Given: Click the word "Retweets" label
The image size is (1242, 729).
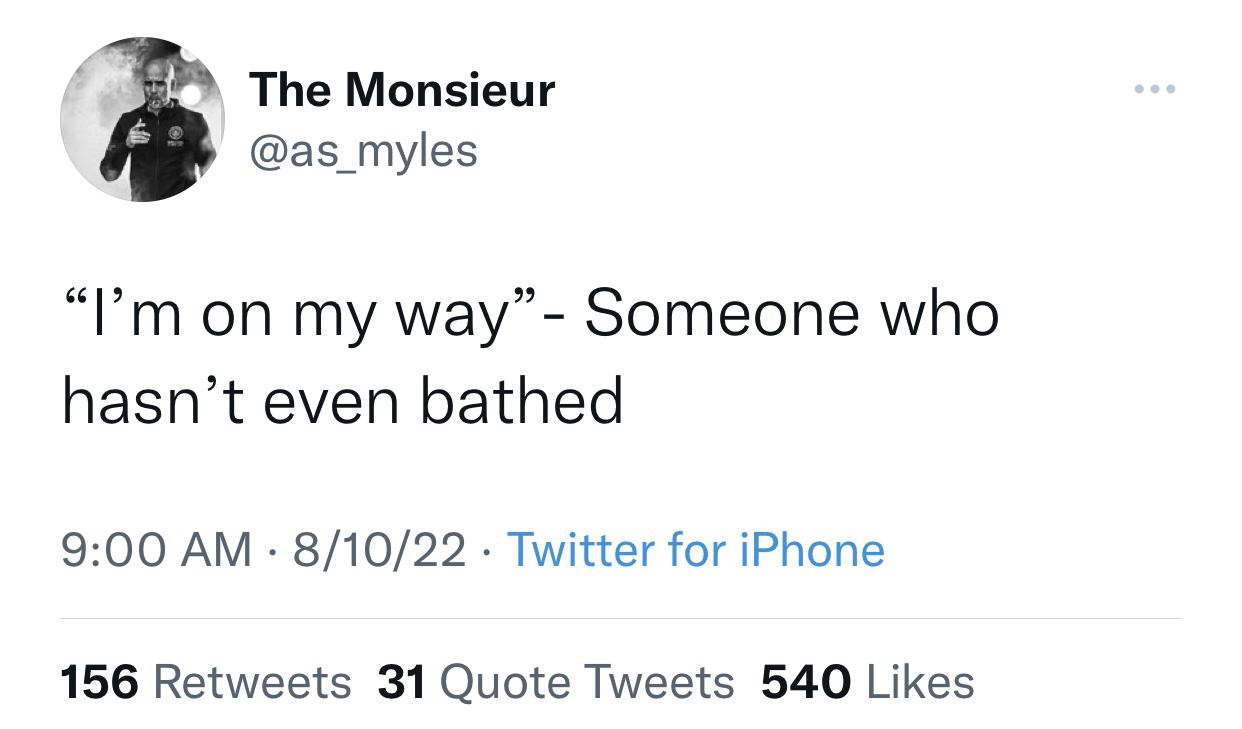Looking at the screenshot, I should tap(253, 682).
